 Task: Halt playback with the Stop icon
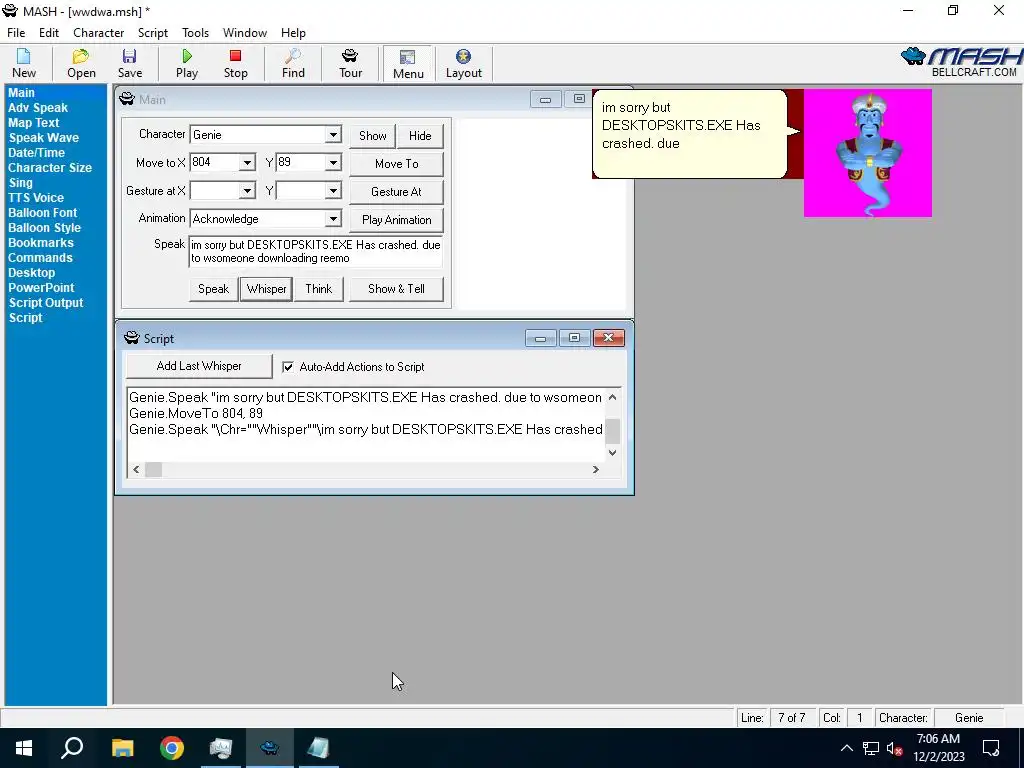pyautogui.click(x=236, y=64)
